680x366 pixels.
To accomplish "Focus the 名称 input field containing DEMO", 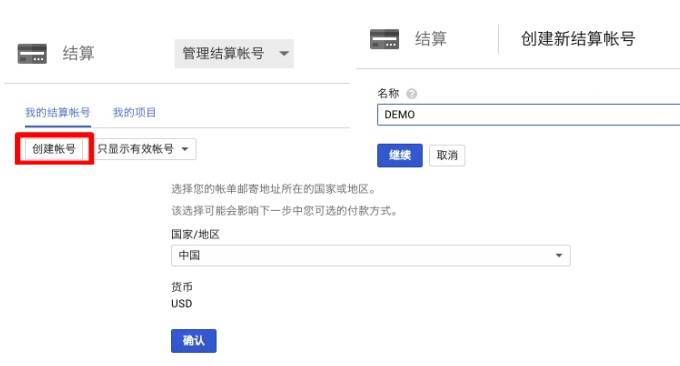I will (529, 114).
